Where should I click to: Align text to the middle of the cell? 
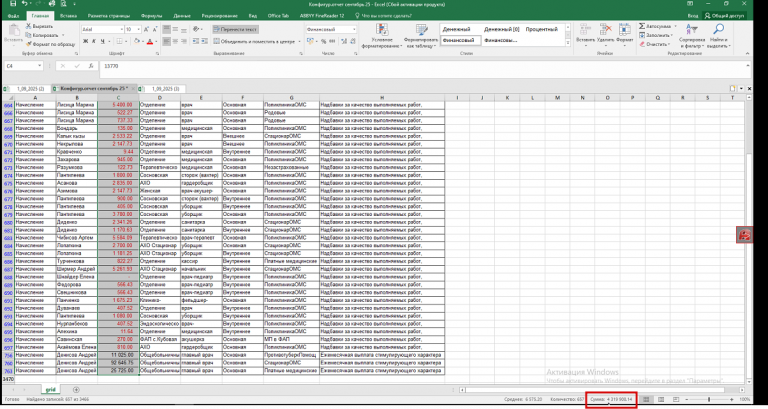click(175, 29)
